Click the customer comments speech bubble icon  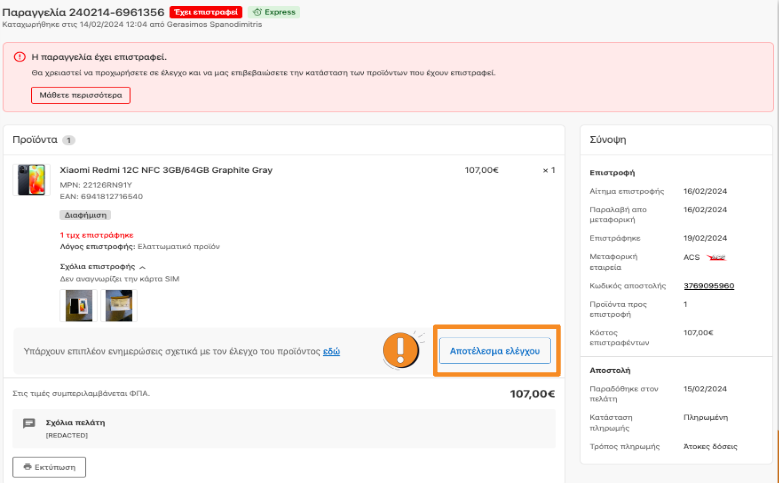coord(29,423)
